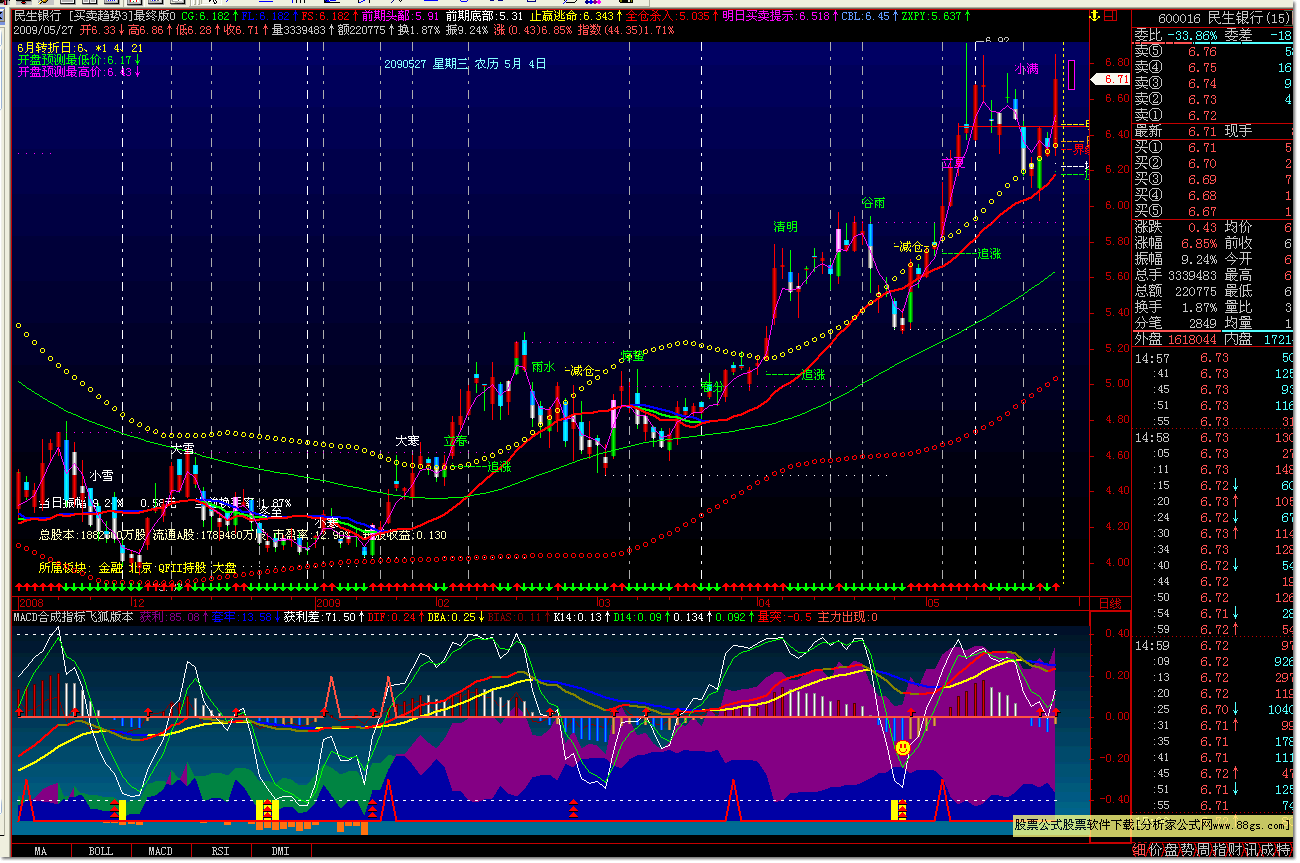Click the 14:57 tick trade row
The image size is (1300, 863).
[x=1214, y=358]
